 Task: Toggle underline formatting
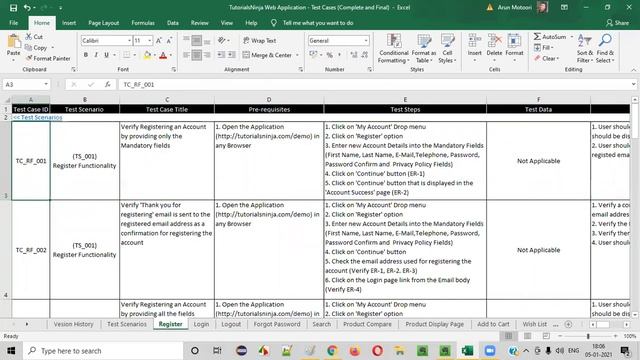107,55
